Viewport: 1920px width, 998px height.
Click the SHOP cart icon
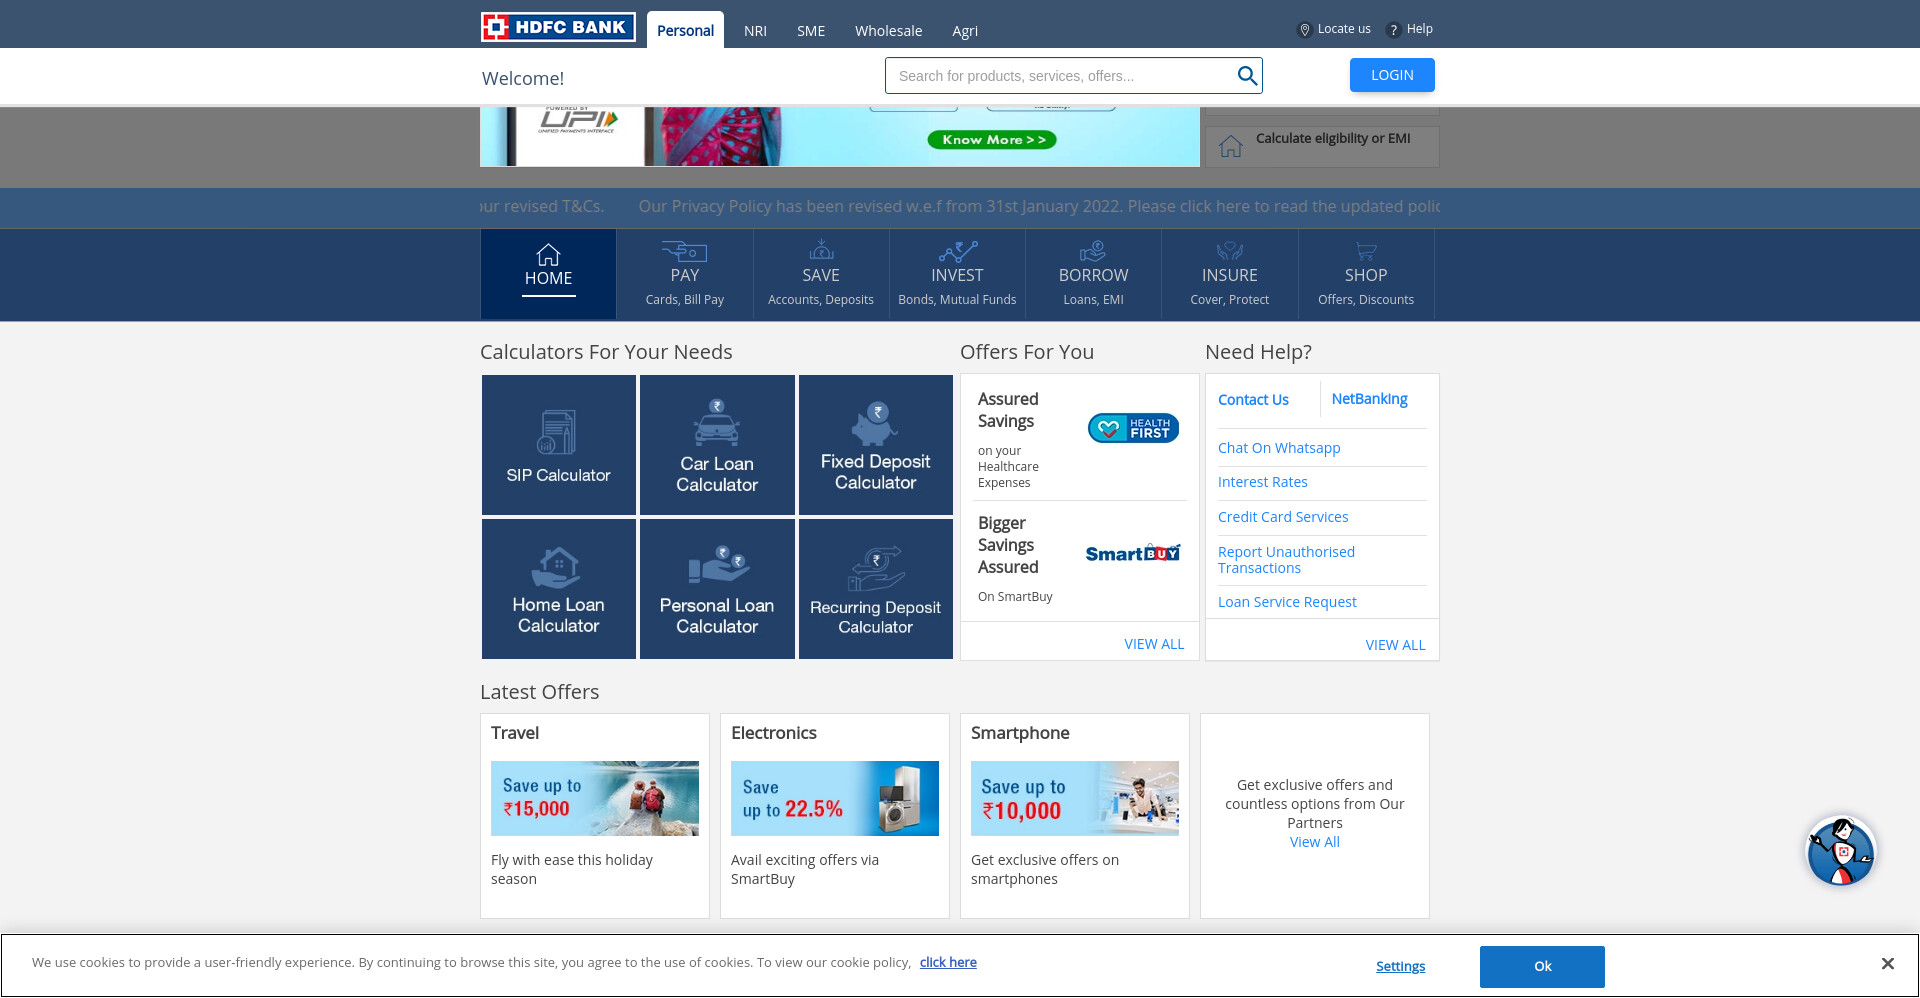(x=1366, y=251)
